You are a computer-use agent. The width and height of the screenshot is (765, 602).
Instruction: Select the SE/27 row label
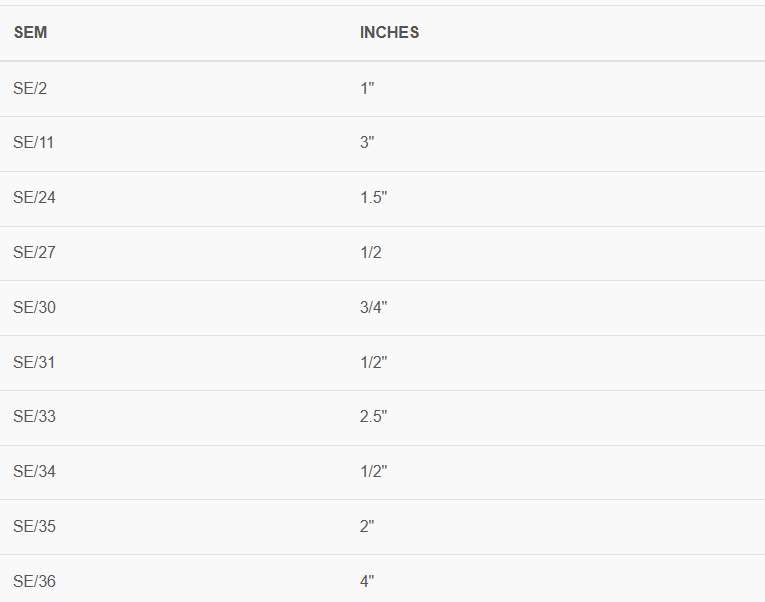[34, 252]
